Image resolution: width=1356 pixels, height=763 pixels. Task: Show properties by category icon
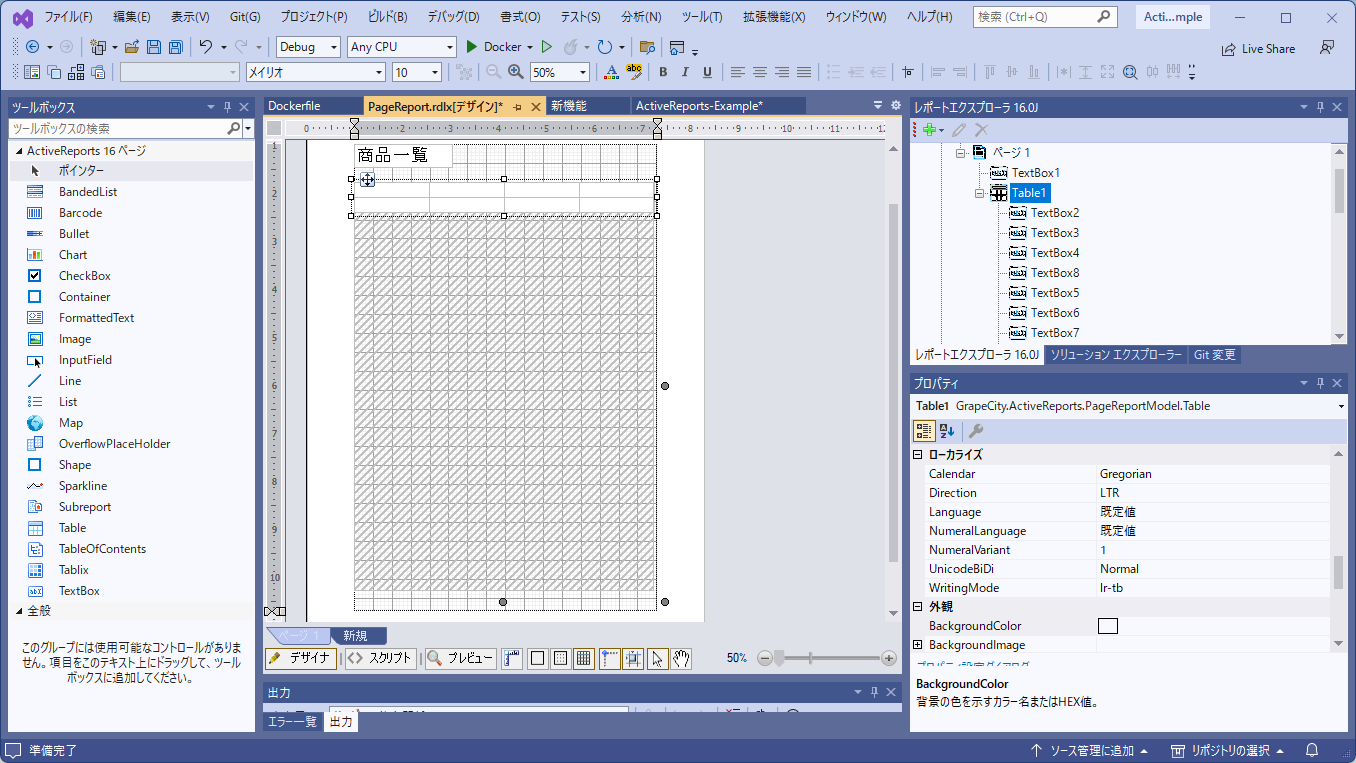924,431
